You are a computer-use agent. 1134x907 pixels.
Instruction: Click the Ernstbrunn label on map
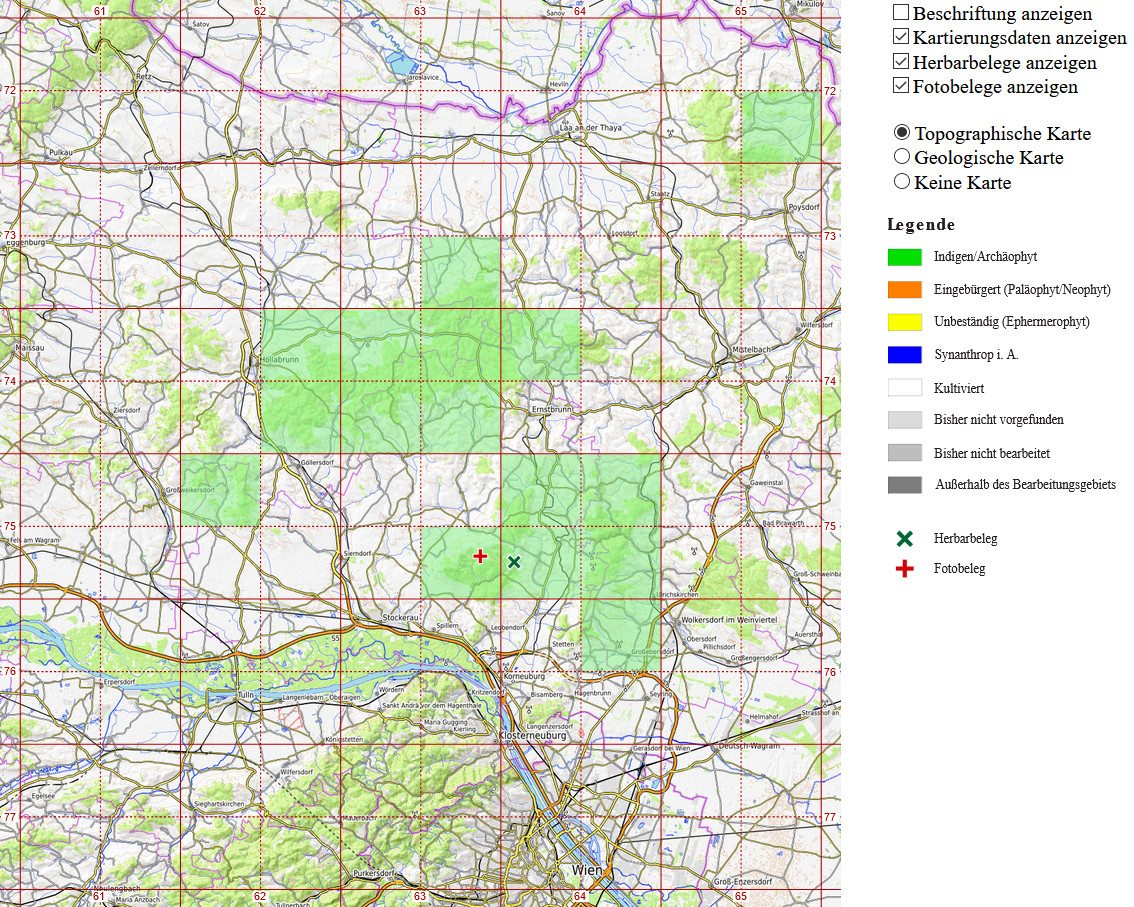(552, 409)
